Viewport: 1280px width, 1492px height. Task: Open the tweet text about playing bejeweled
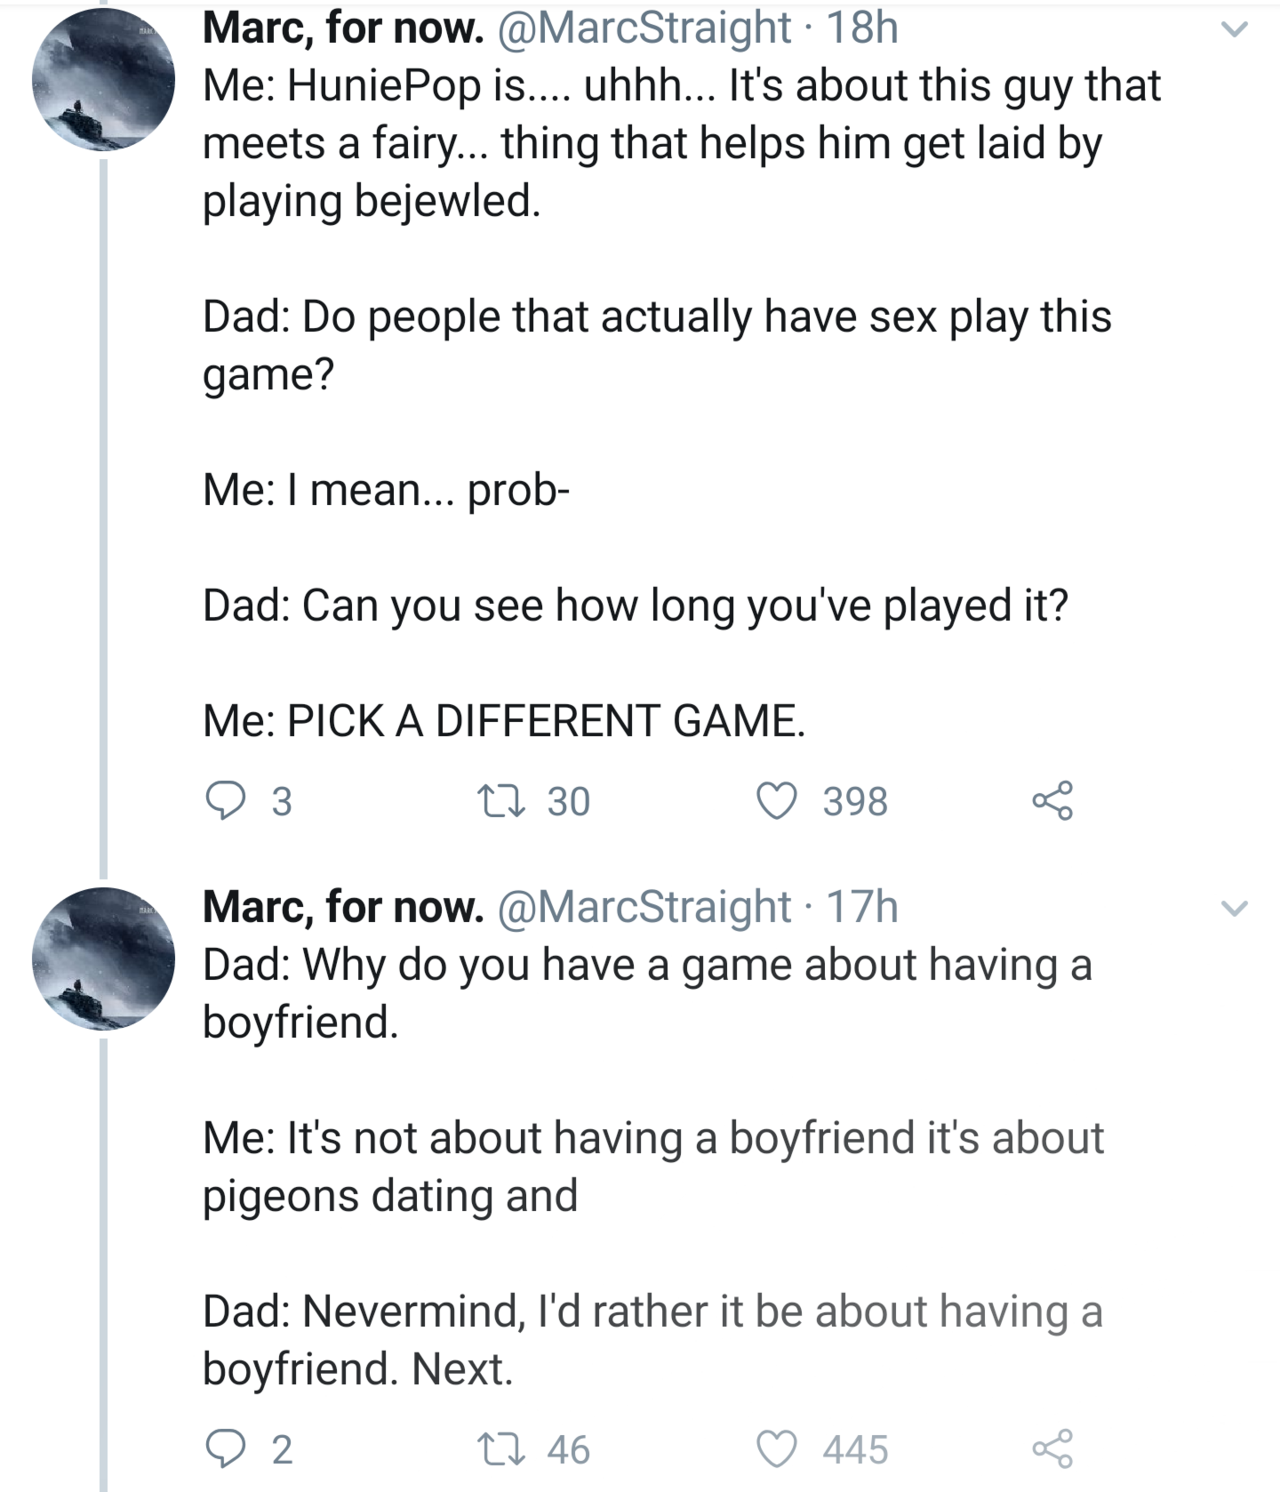(x=650, y=143)
